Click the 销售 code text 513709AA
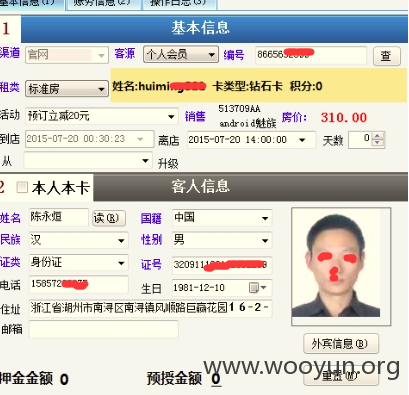 239,109
